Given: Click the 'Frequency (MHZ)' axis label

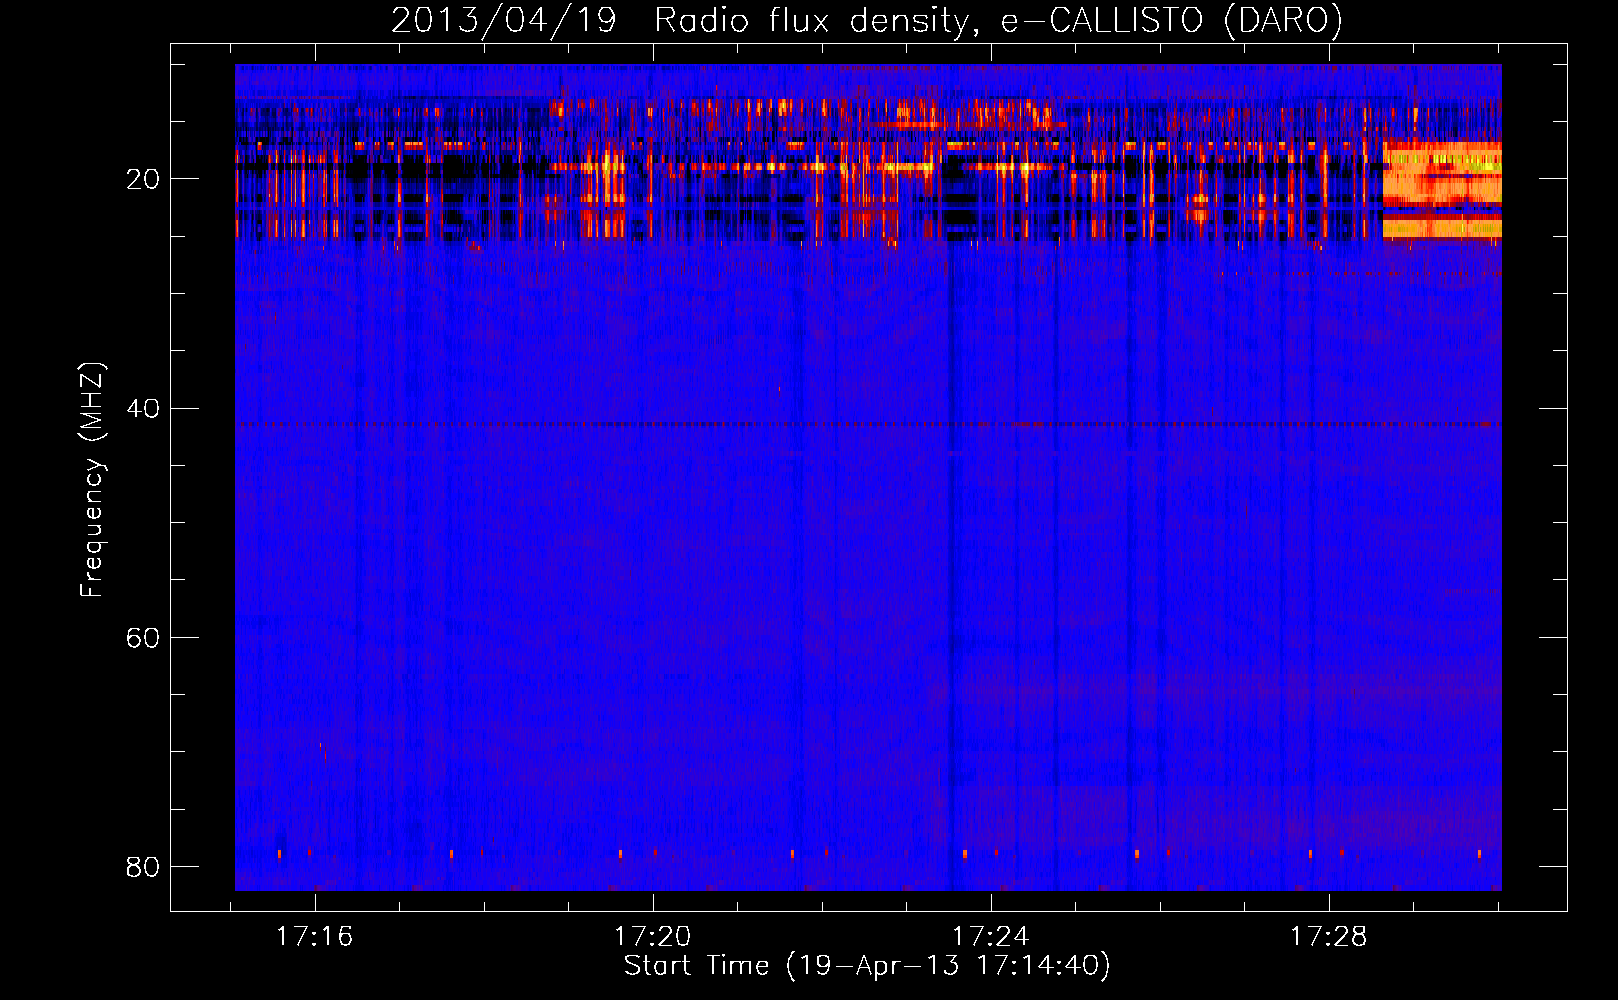Looking at the screenshot, I should coord(92,480).
